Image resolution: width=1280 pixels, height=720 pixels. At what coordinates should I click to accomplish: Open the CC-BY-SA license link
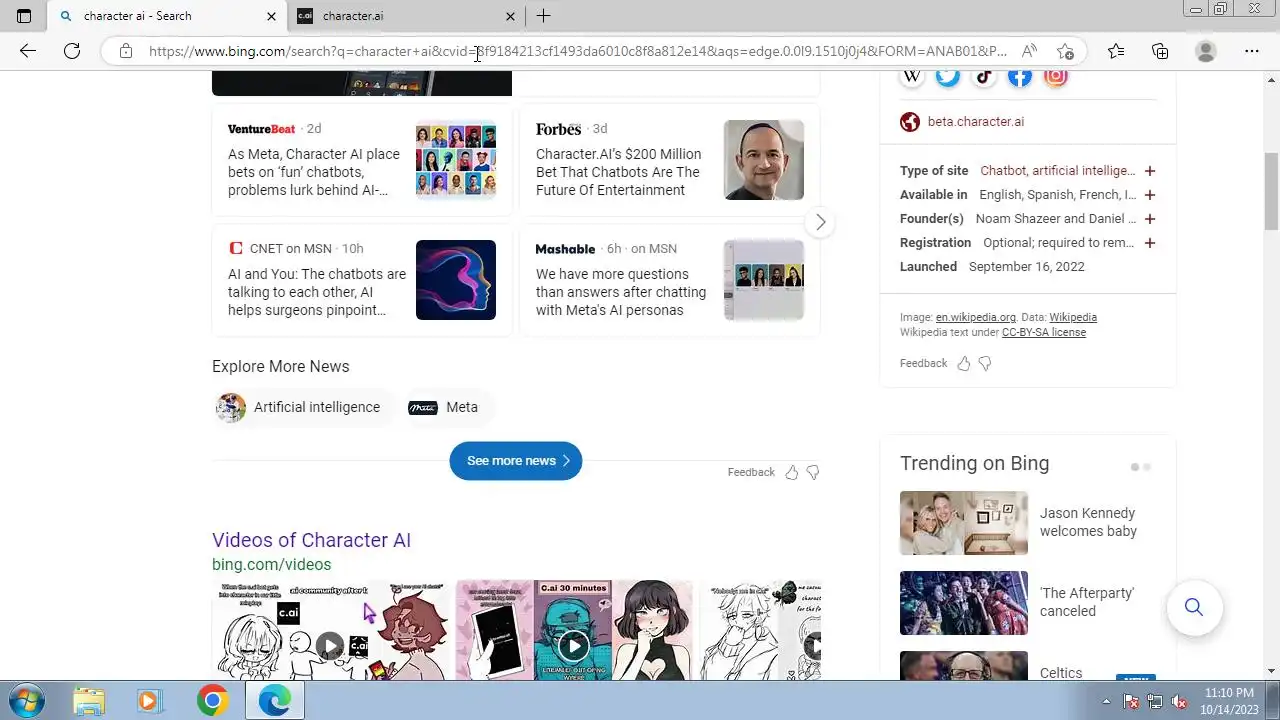(1043, 332)
